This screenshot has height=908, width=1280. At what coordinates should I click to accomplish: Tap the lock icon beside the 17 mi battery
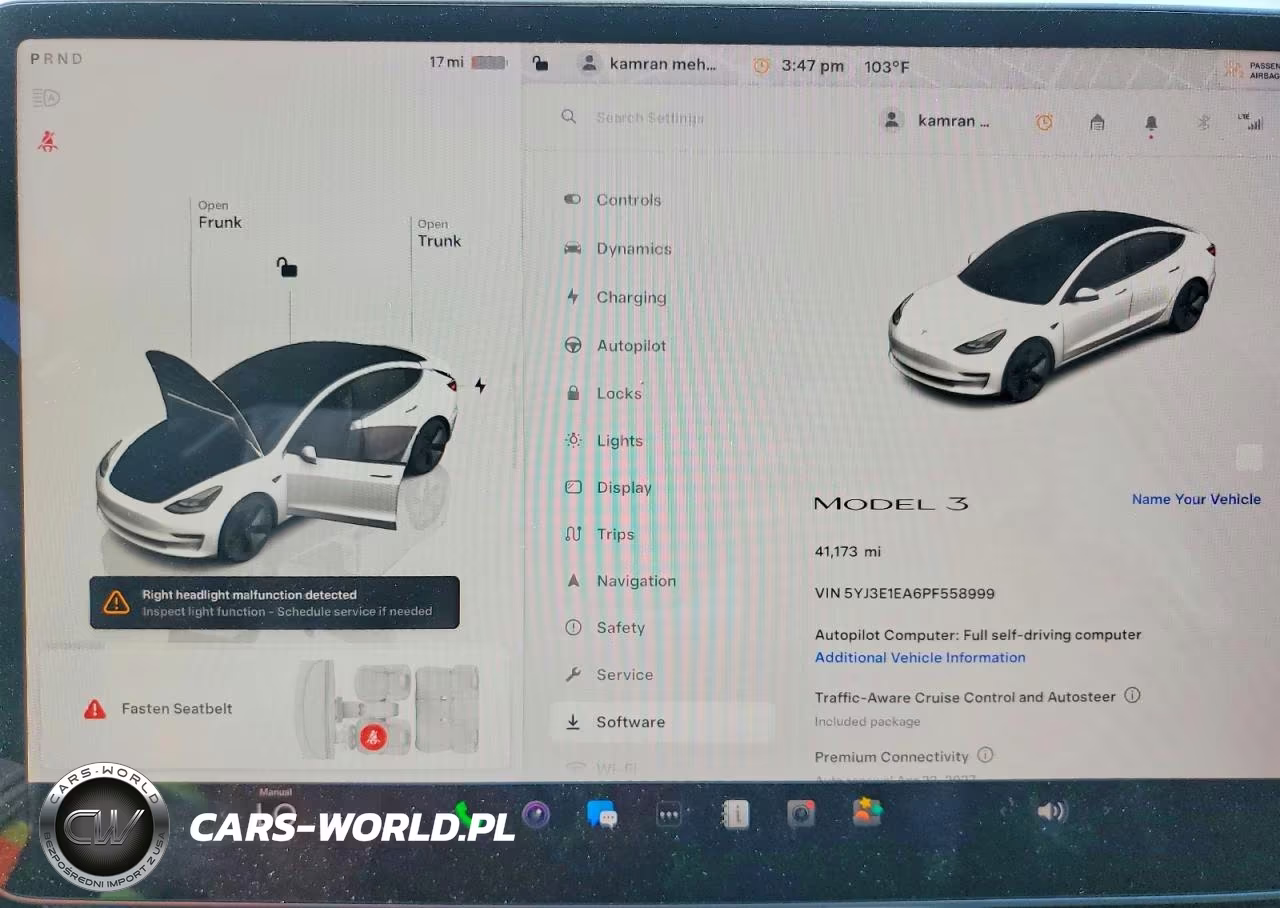540,64
